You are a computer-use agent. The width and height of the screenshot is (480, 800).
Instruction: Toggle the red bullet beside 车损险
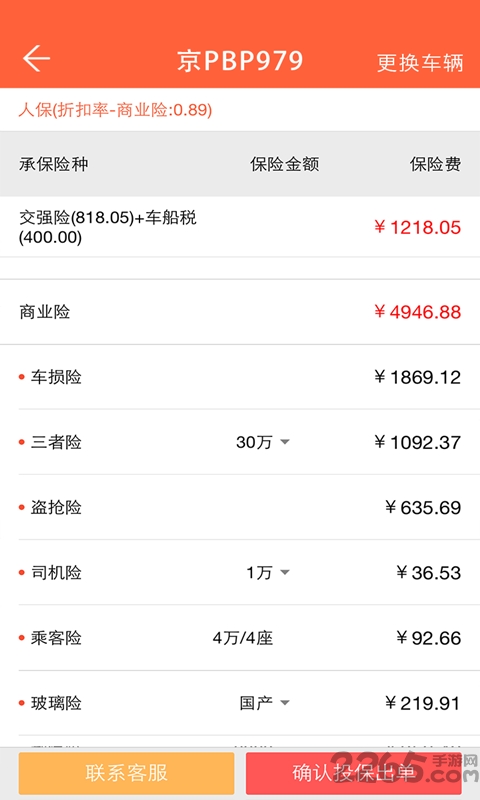(22, 377)
